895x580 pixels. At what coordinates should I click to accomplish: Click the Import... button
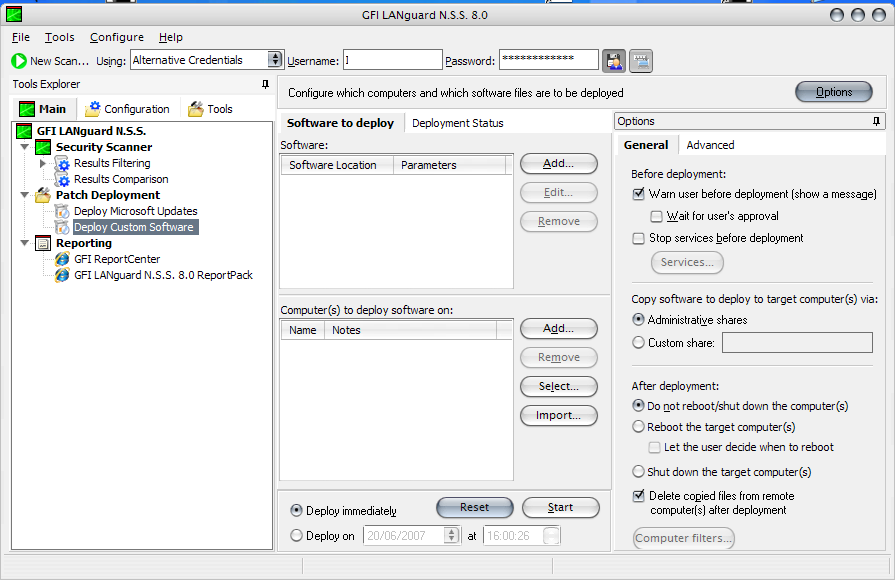click(559, 416)
